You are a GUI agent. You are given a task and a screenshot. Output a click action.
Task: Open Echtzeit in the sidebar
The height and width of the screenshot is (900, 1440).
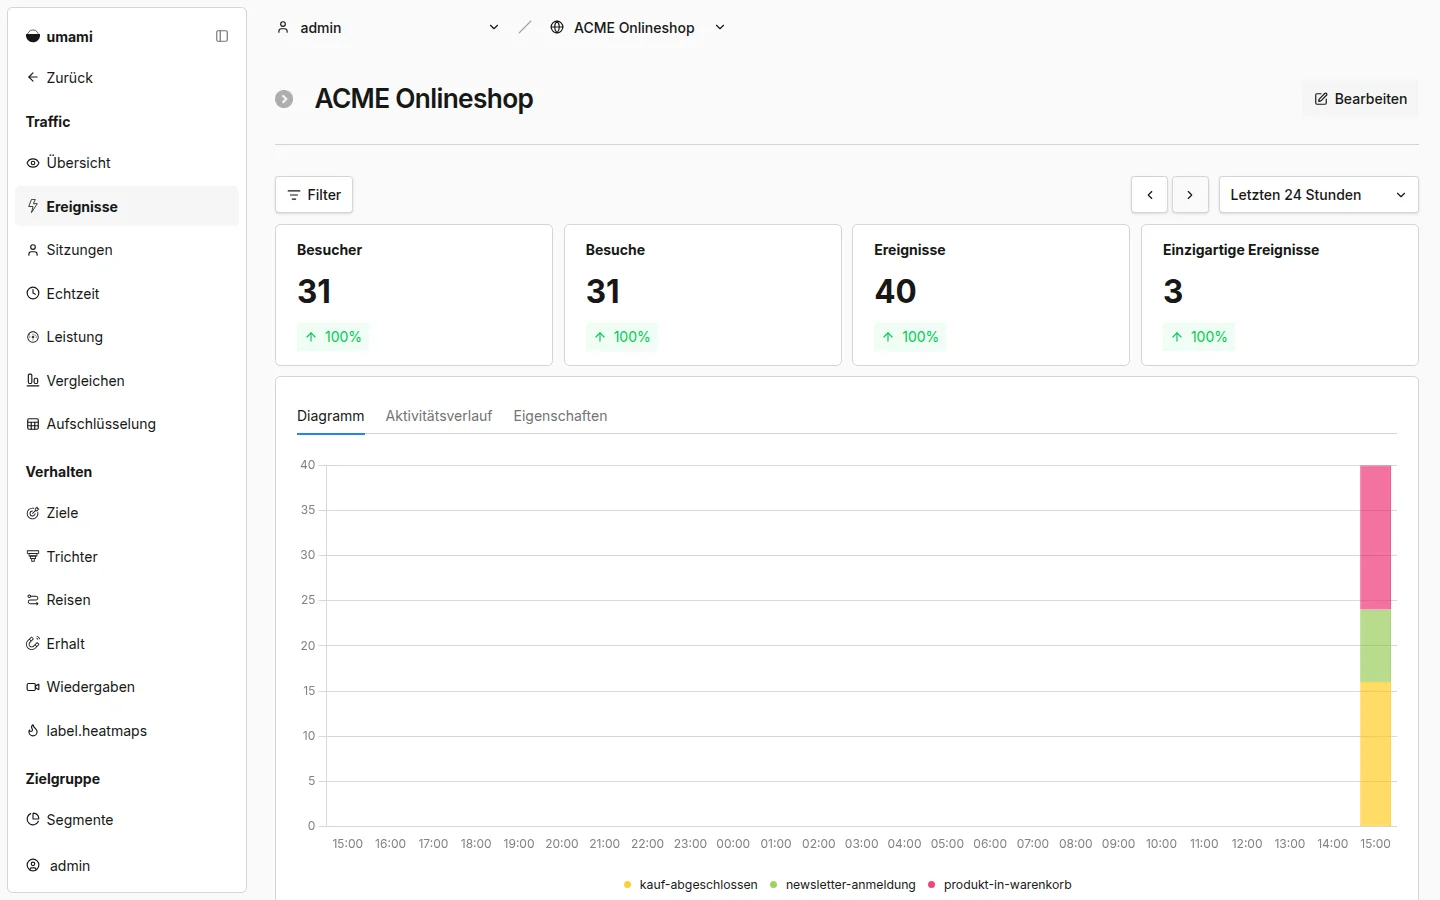pyautogui.click(x=127, y=294)
